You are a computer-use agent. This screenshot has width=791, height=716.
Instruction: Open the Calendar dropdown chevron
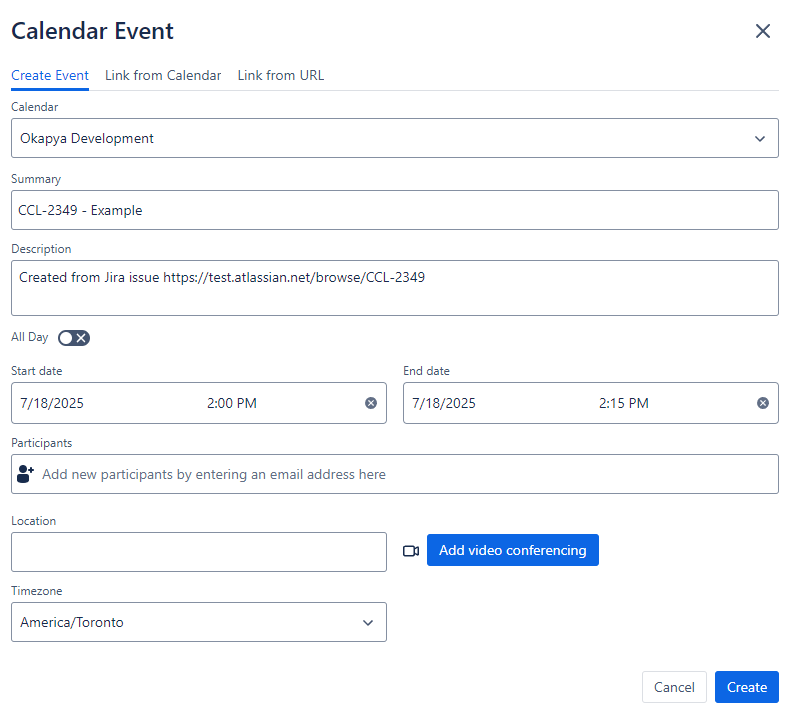pyautogui.click(x=759, y=139)
